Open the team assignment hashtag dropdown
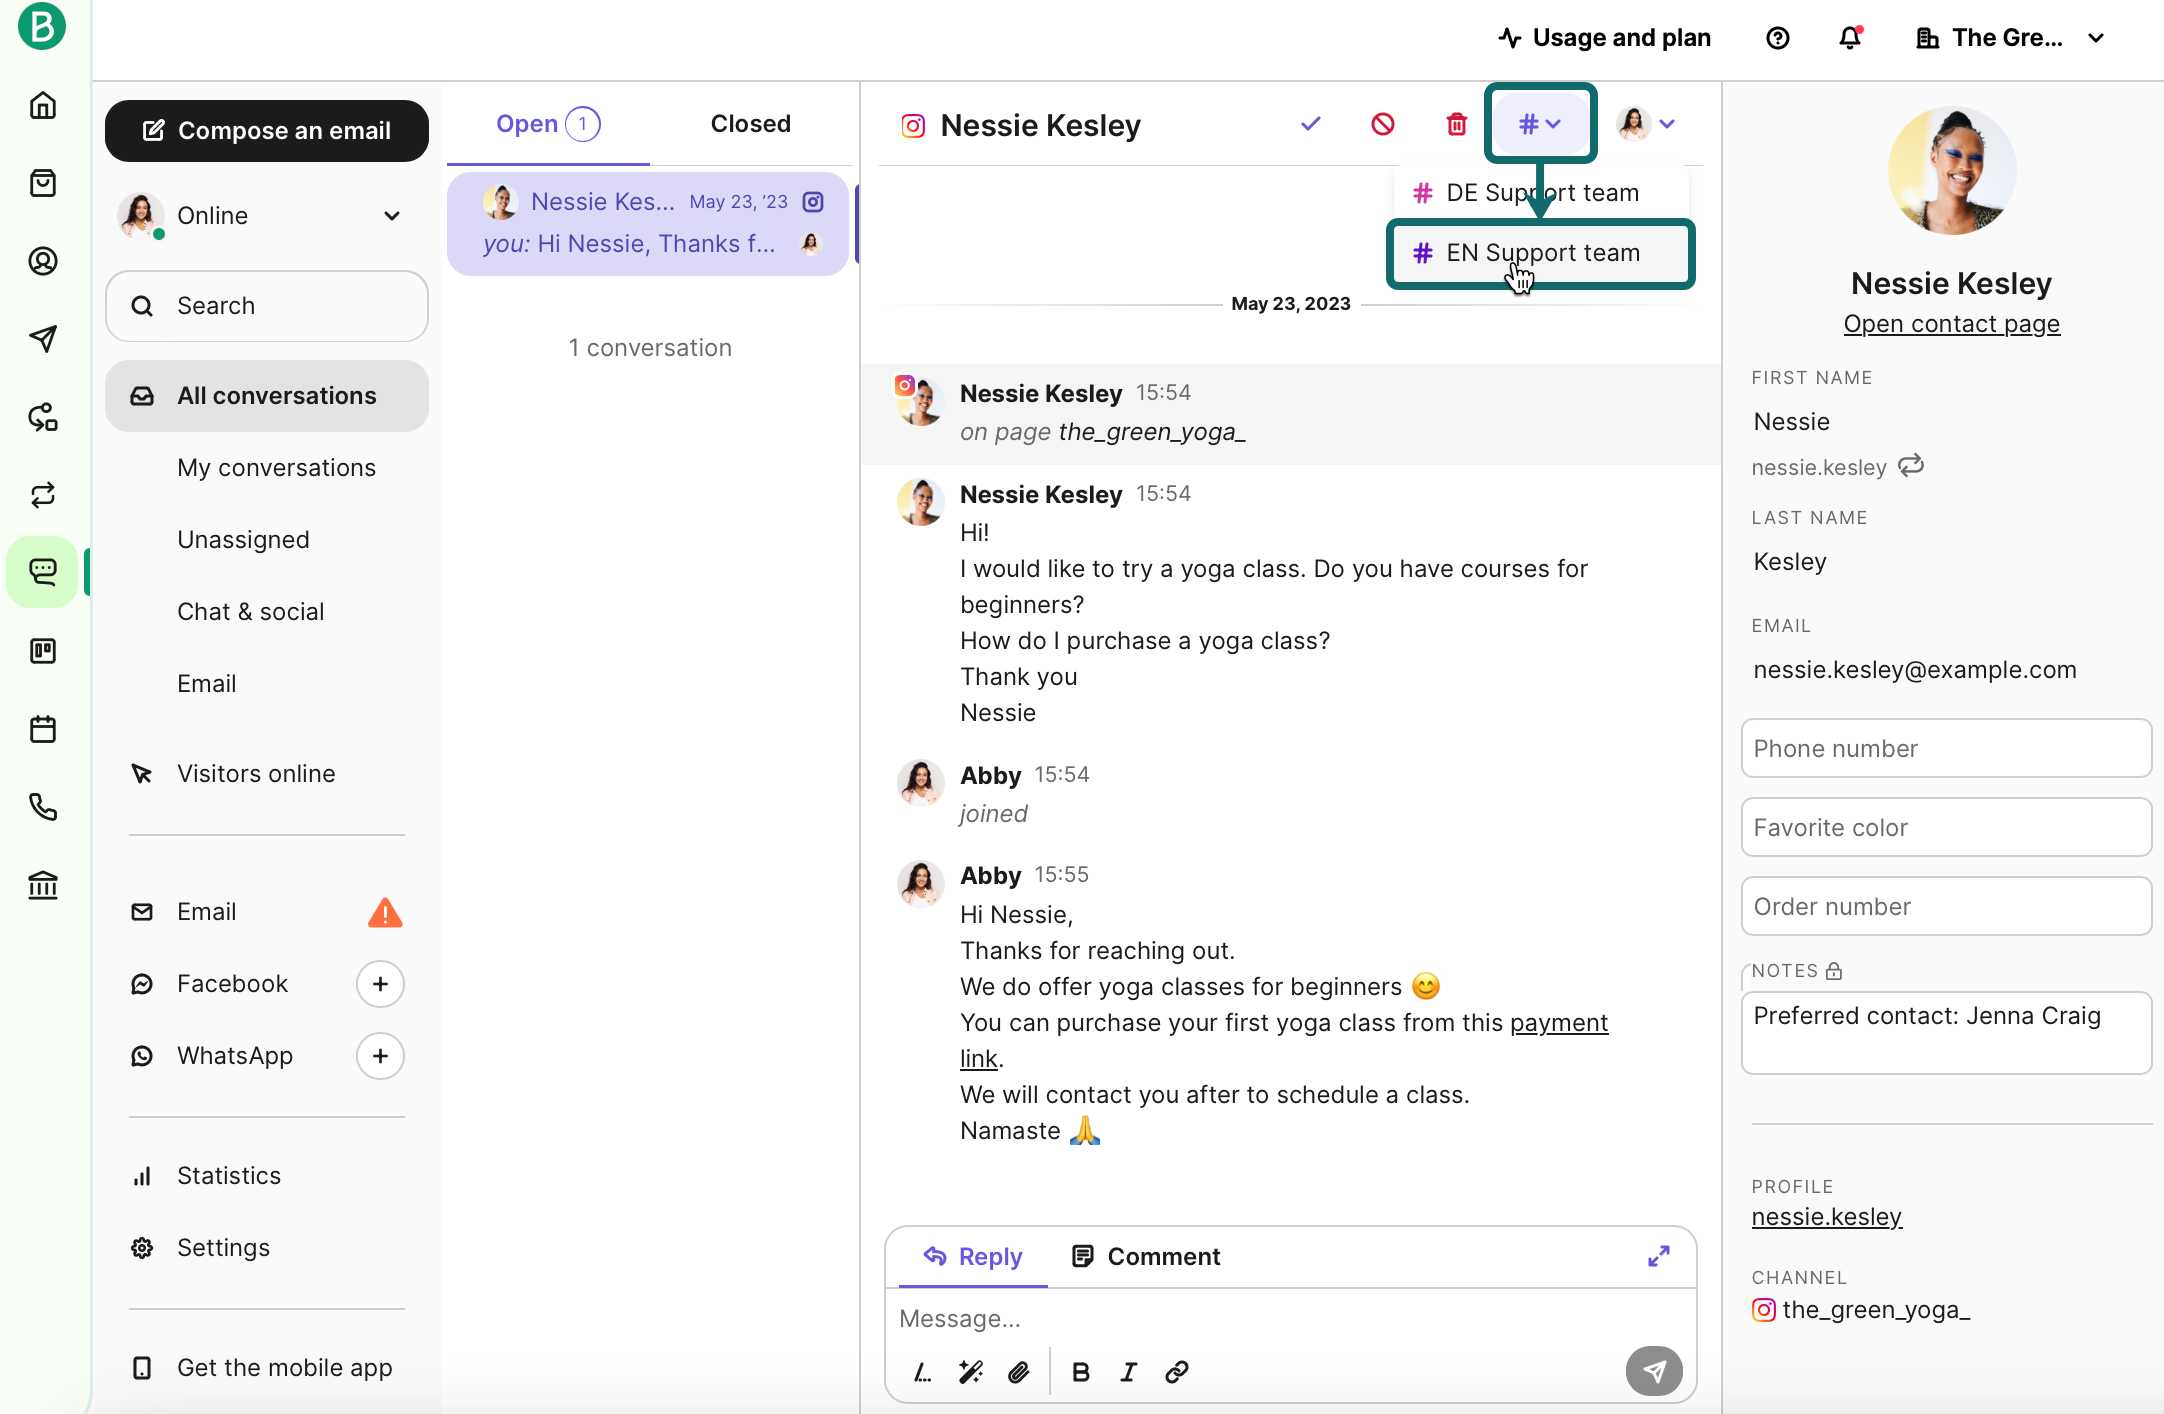Viewport: 2164px width, 1414px height. tap(1540, 123)
